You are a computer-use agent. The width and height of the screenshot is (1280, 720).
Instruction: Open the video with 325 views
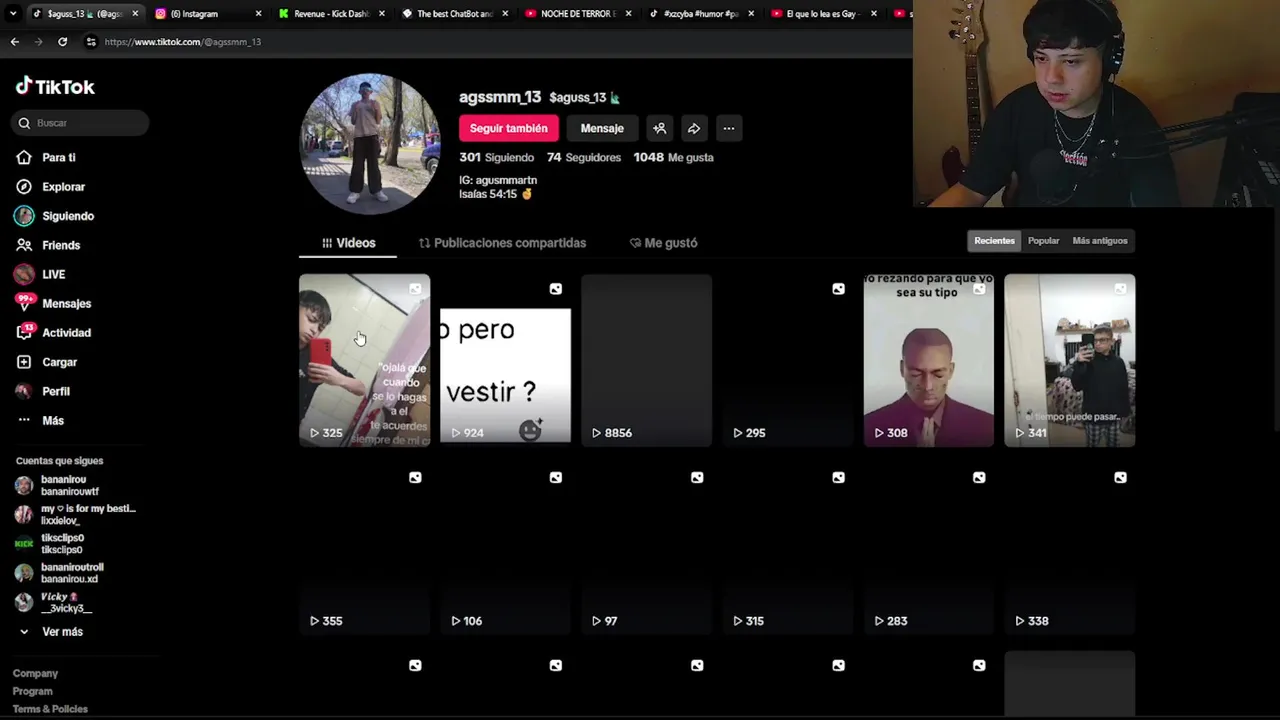364,360
